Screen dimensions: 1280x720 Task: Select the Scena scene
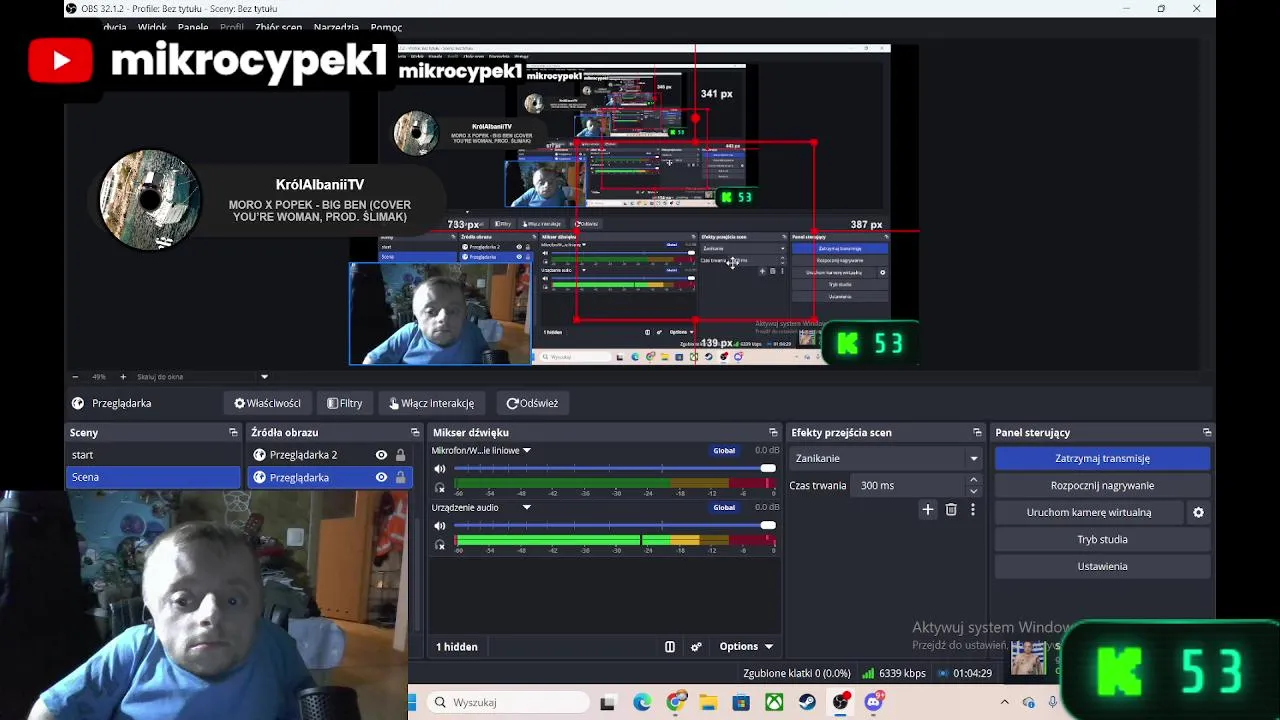[153, 477]
